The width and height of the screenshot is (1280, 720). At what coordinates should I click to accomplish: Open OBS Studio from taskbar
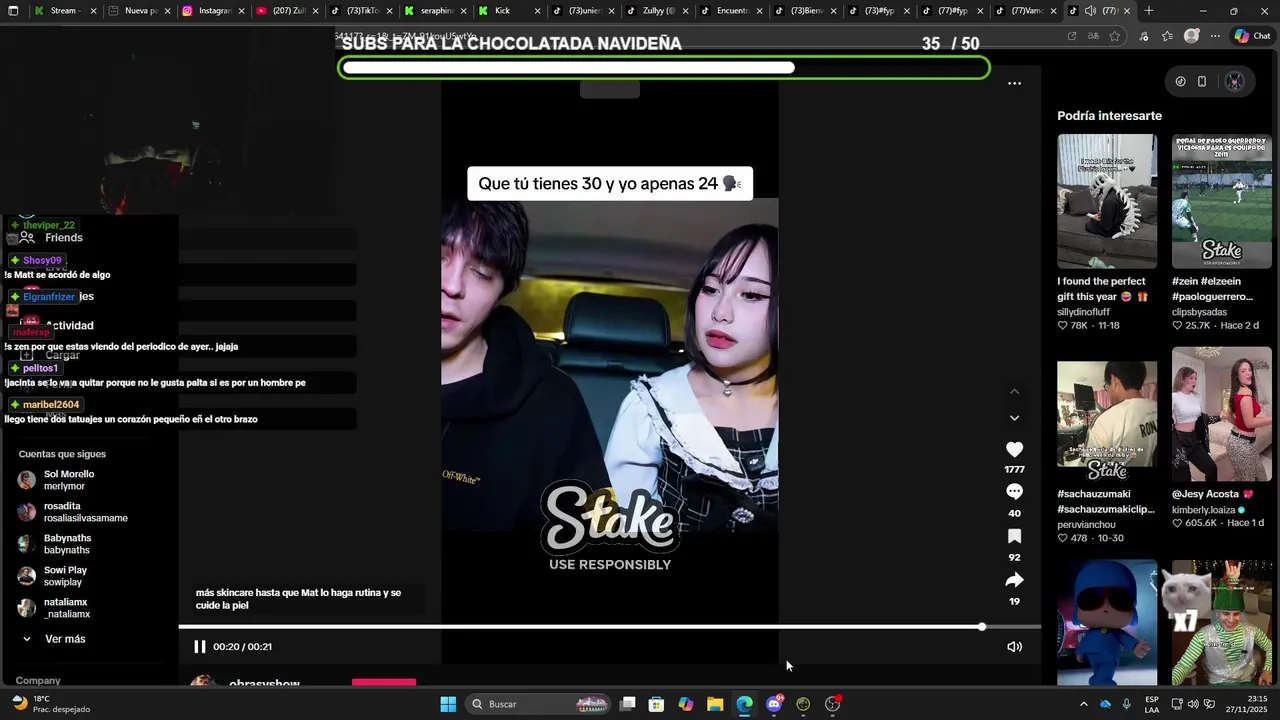tap(832, 704)
